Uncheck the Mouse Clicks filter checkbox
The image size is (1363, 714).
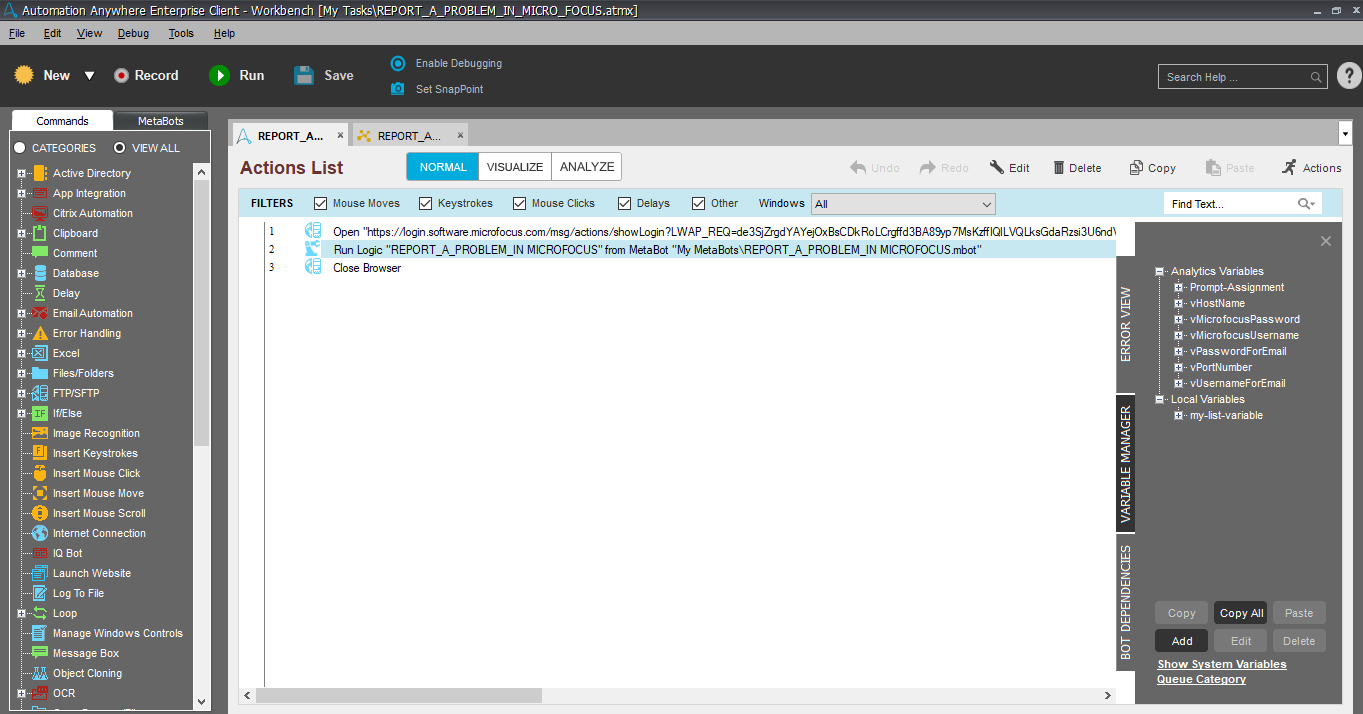point(520,203)
